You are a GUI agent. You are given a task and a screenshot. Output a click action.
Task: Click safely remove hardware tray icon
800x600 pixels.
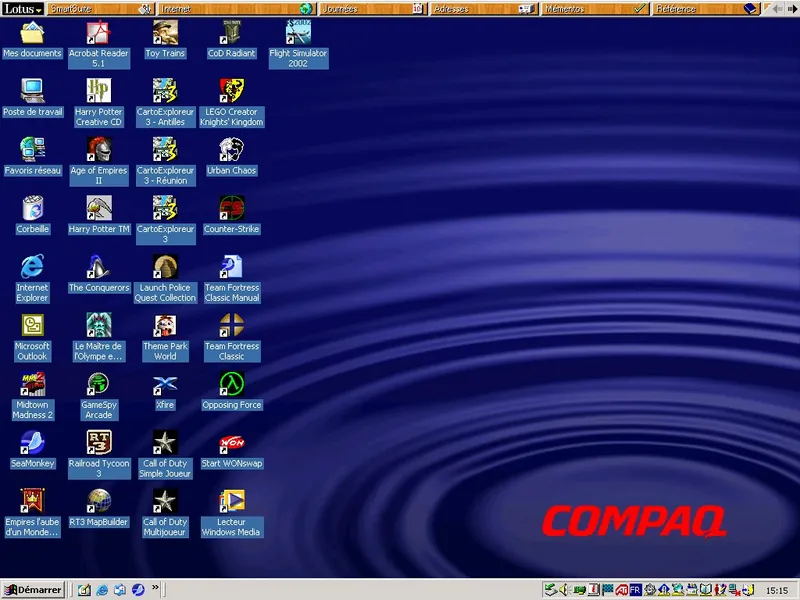pyautogui.click(x=549, y=590)
